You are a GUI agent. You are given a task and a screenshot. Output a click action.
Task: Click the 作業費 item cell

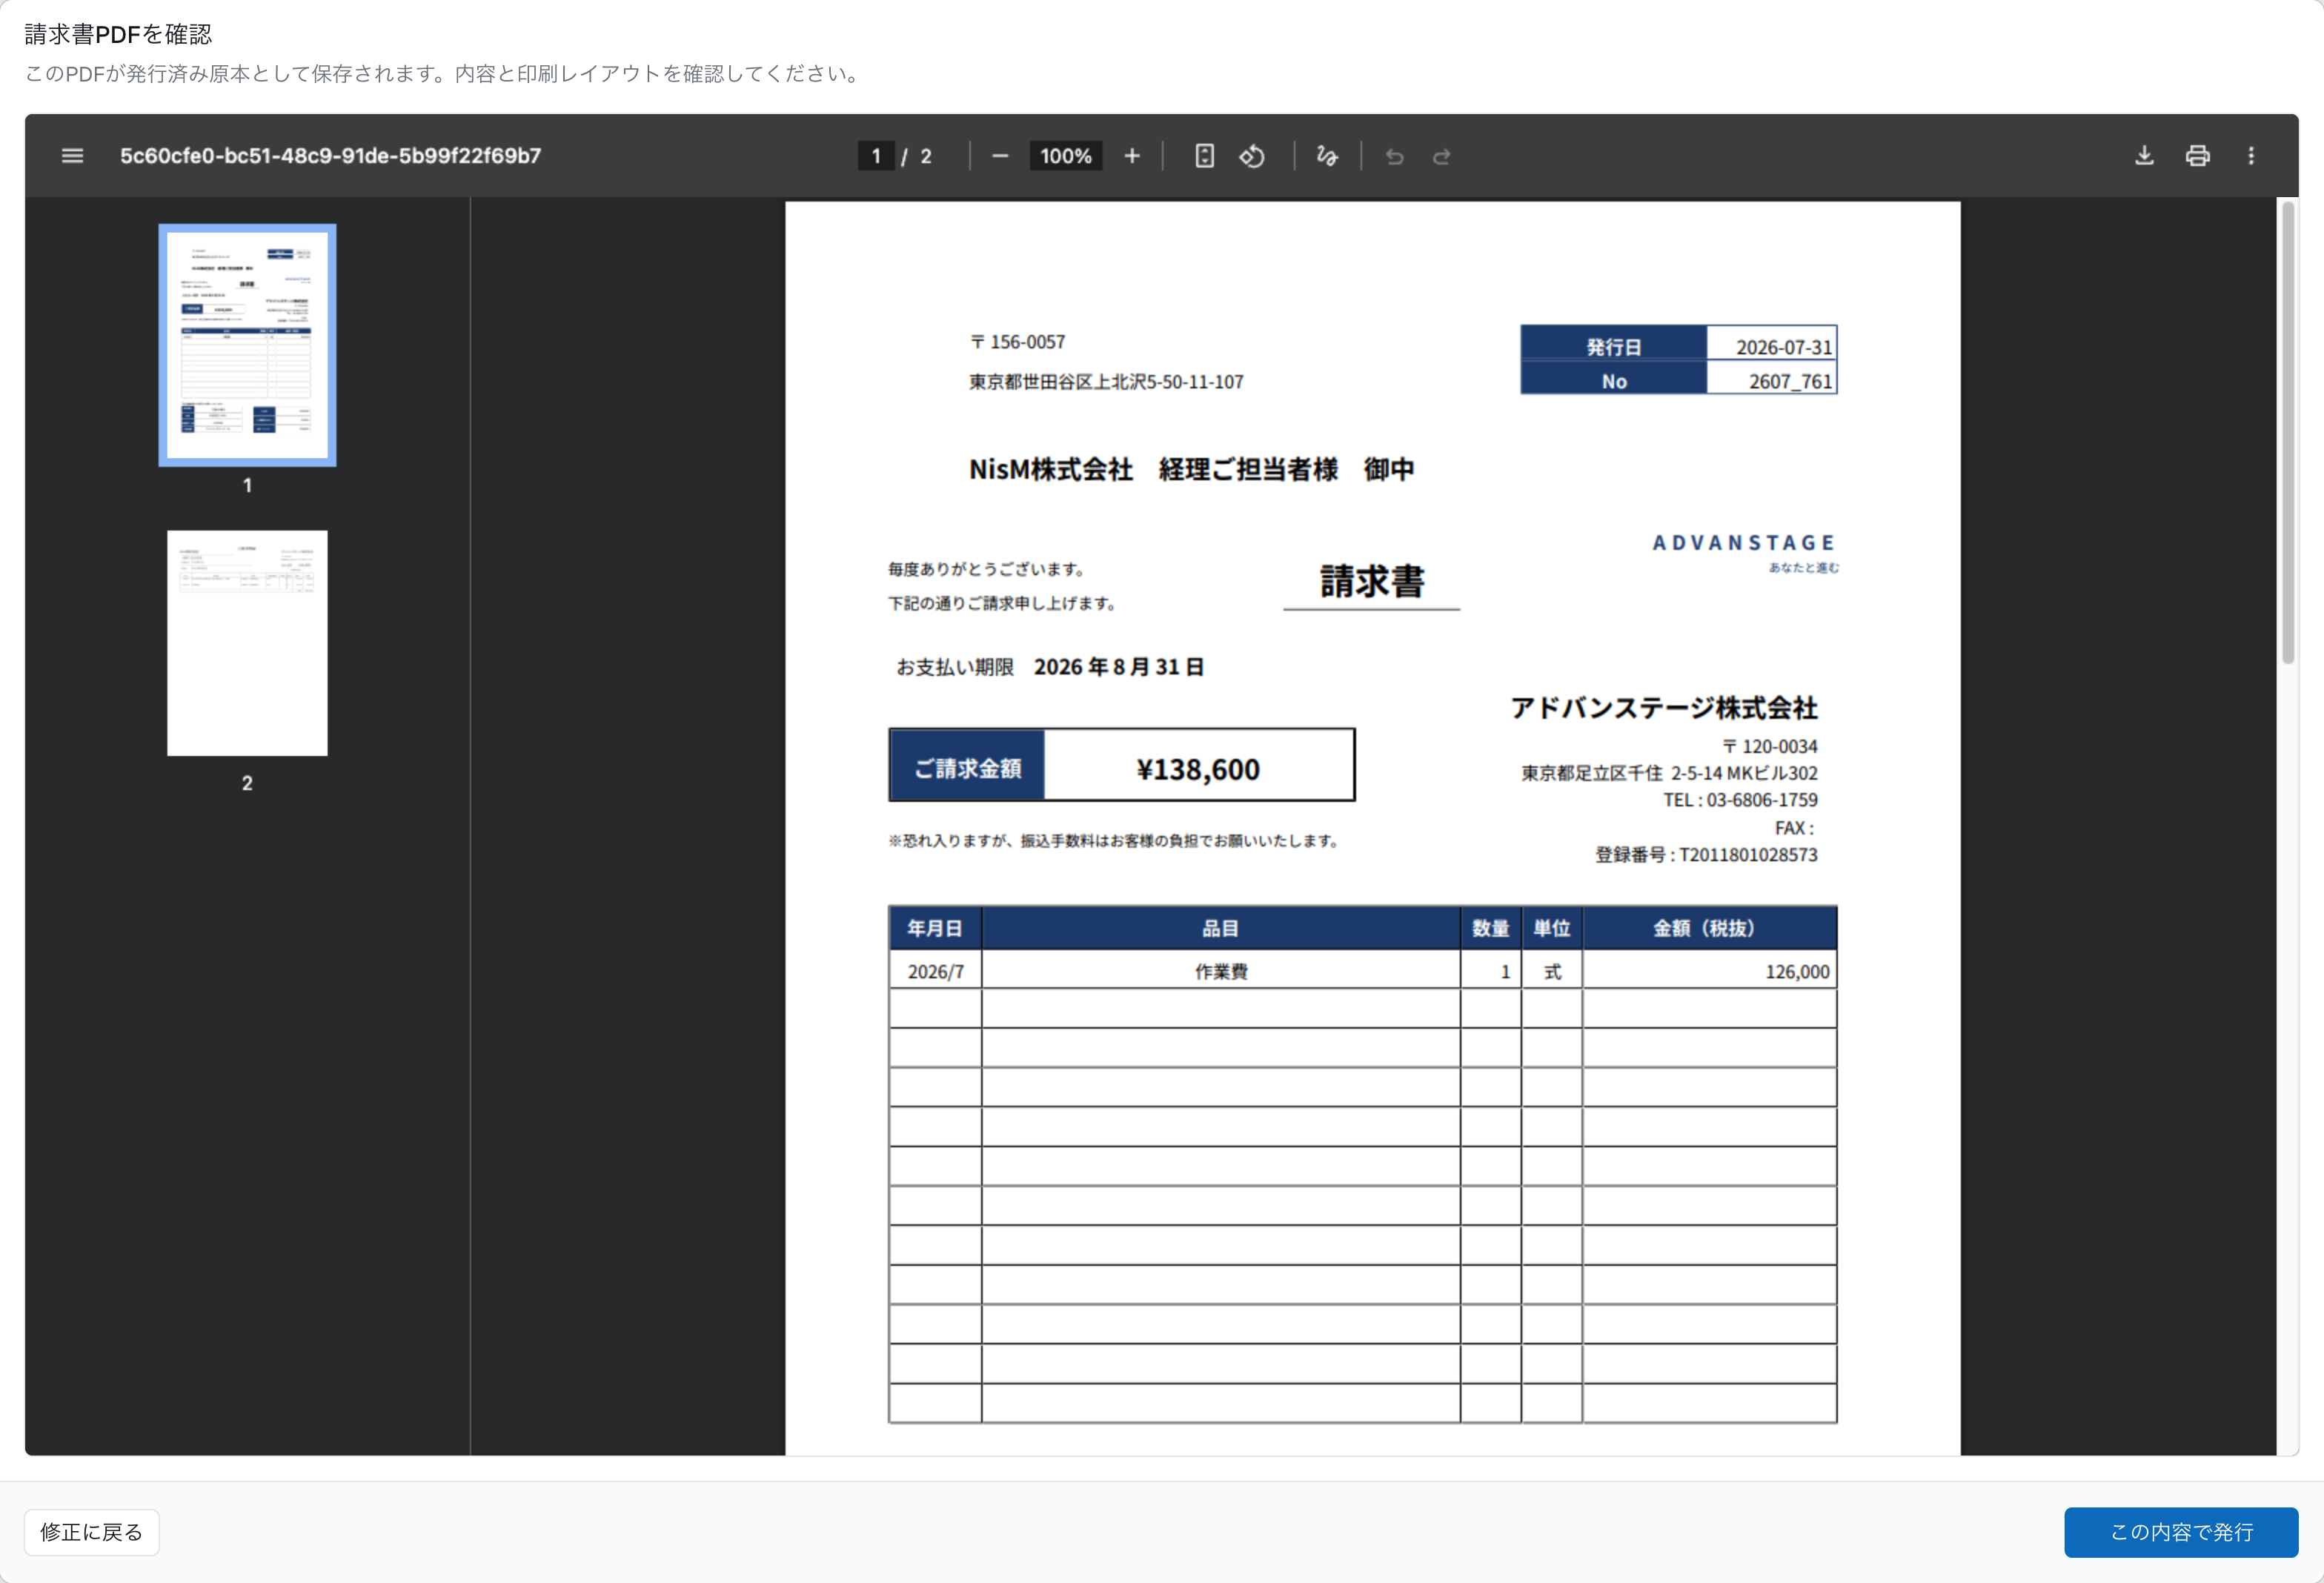(1221, 971)
